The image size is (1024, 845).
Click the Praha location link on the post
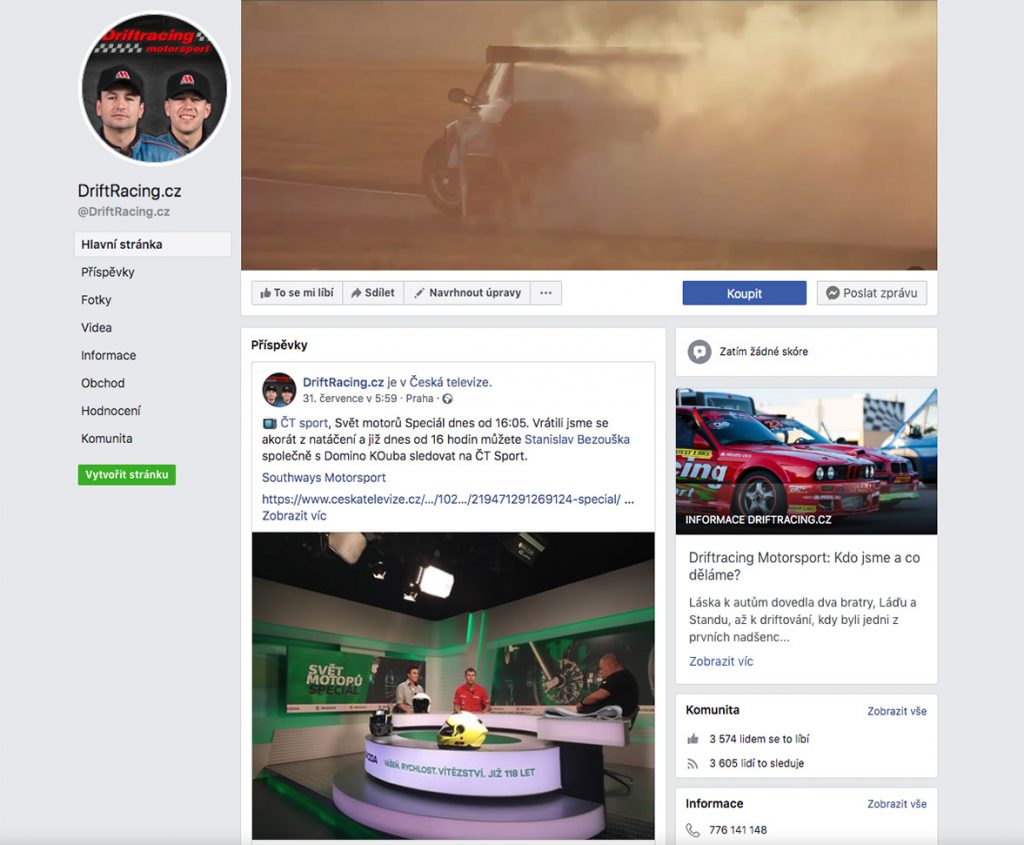tap(419, 398)
